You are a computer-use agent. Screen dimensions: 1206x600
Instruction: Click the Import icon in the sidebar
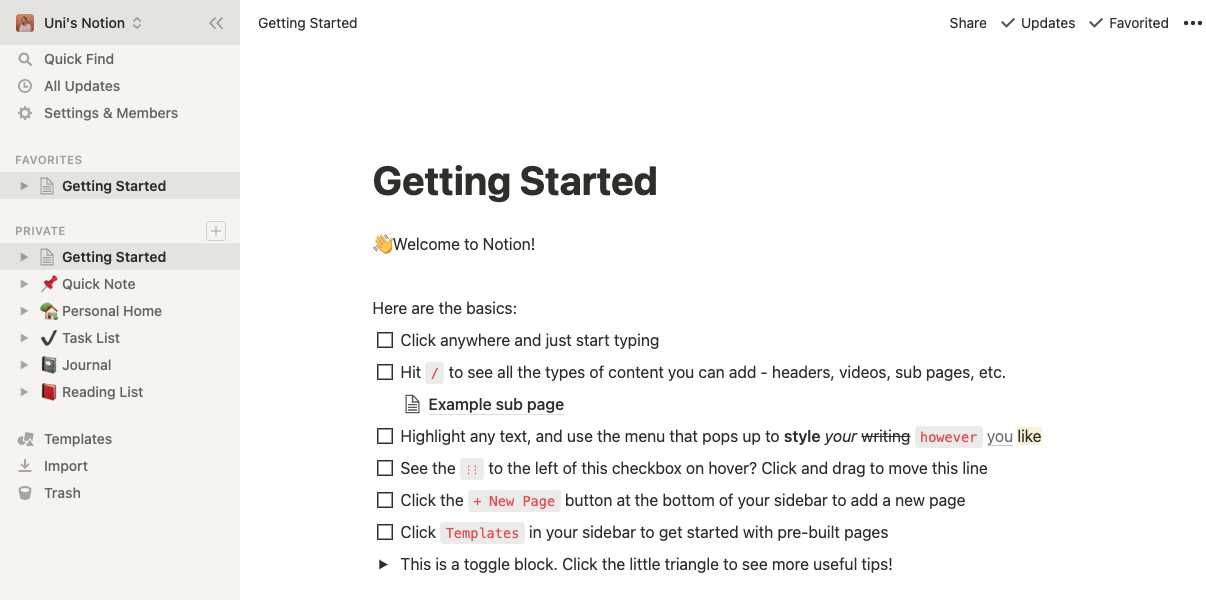24,466
